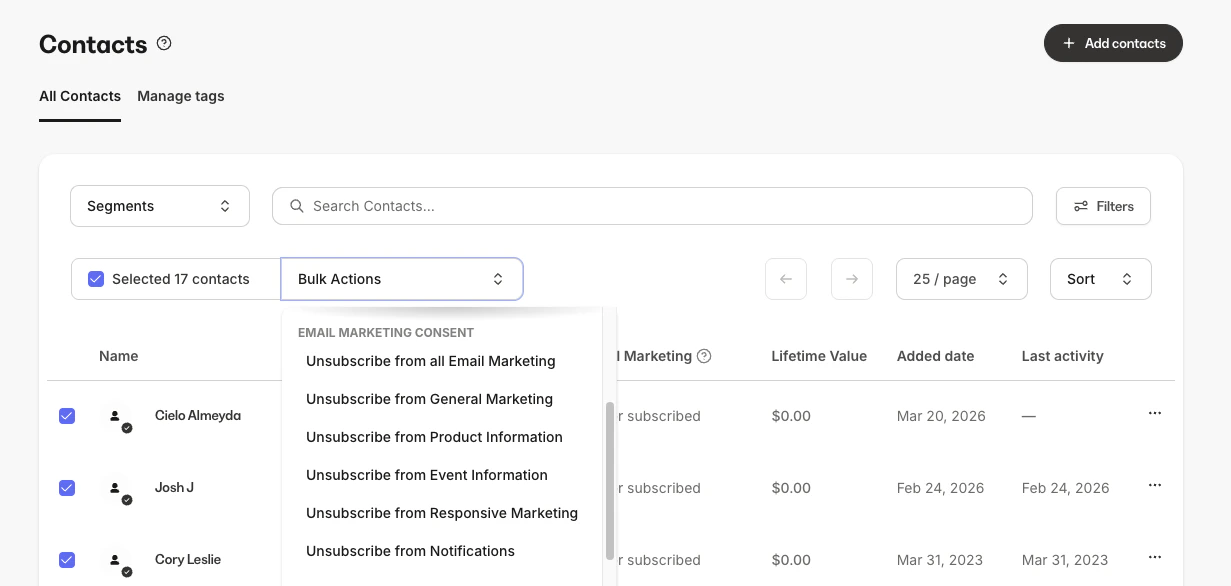
Task: Uncheck the checkbox next to Cory Leslie
Action: point(66,559)
